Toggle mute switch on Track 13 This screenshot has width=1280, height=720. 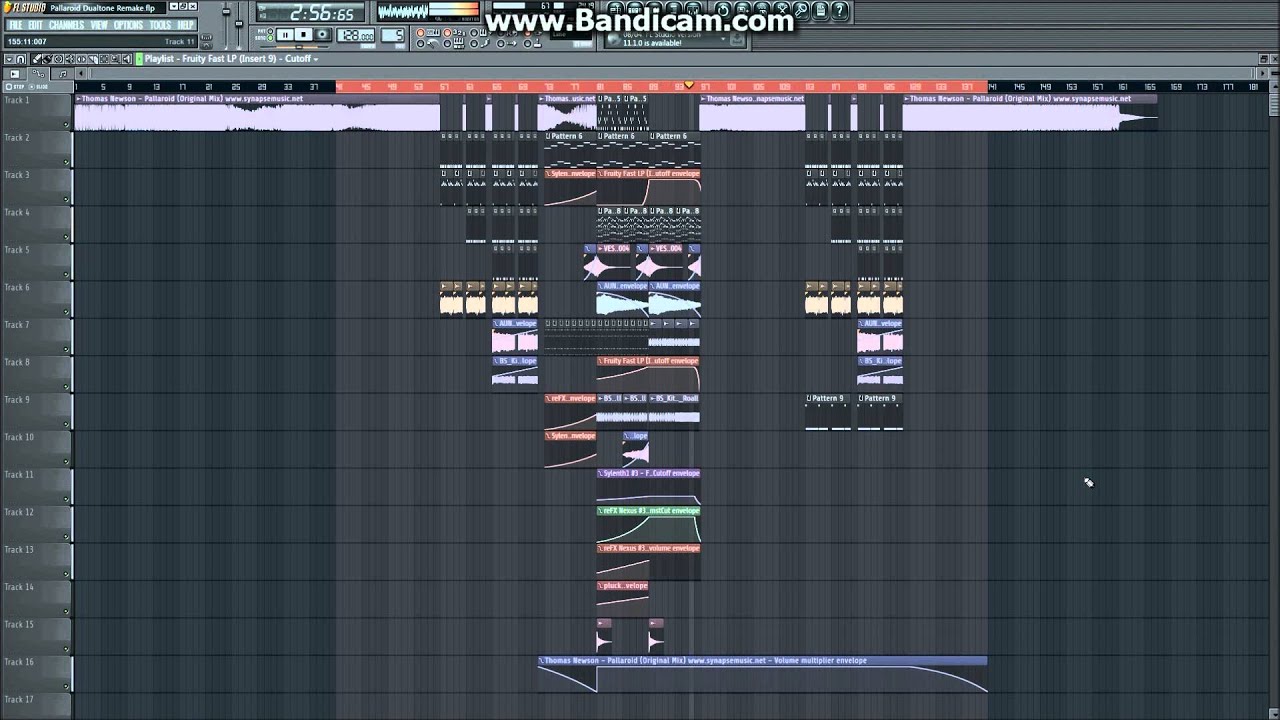67,574
